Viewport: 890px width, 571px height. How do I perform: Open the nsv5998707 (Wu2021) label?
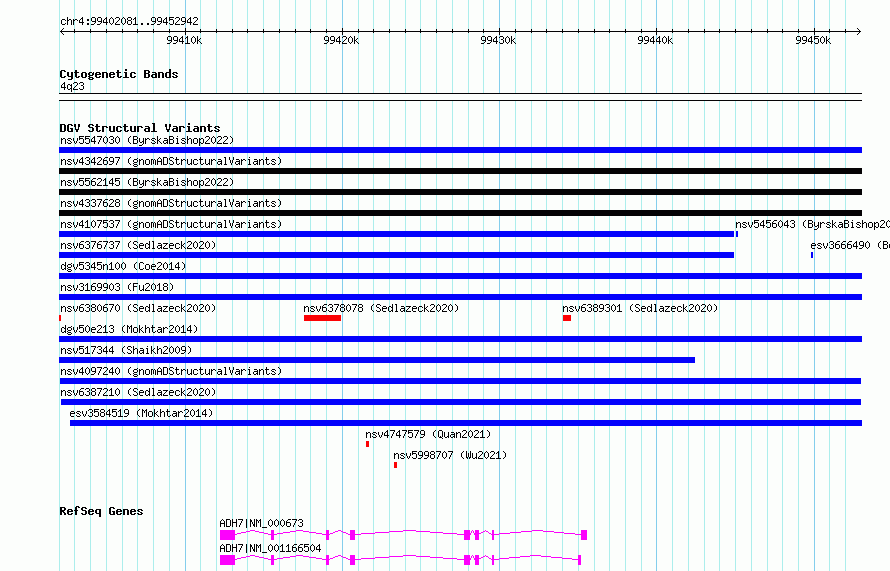coord(450,455)
